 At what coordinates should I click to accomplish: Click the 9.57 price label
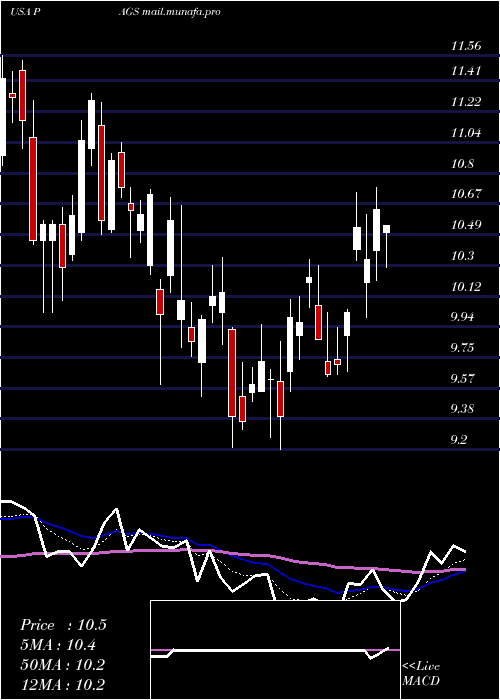(x=462, y=379)
